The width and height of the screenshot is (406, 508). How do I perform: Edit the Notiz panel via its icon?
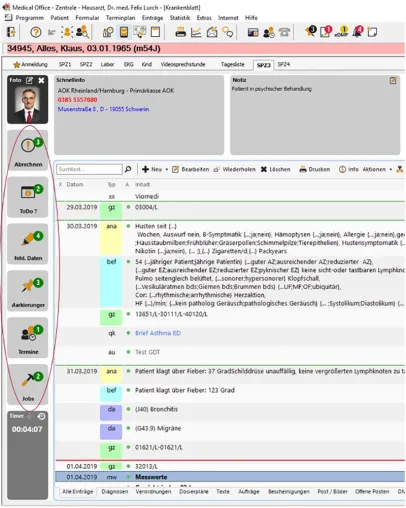pyautogui.click(x=393, y=80)
